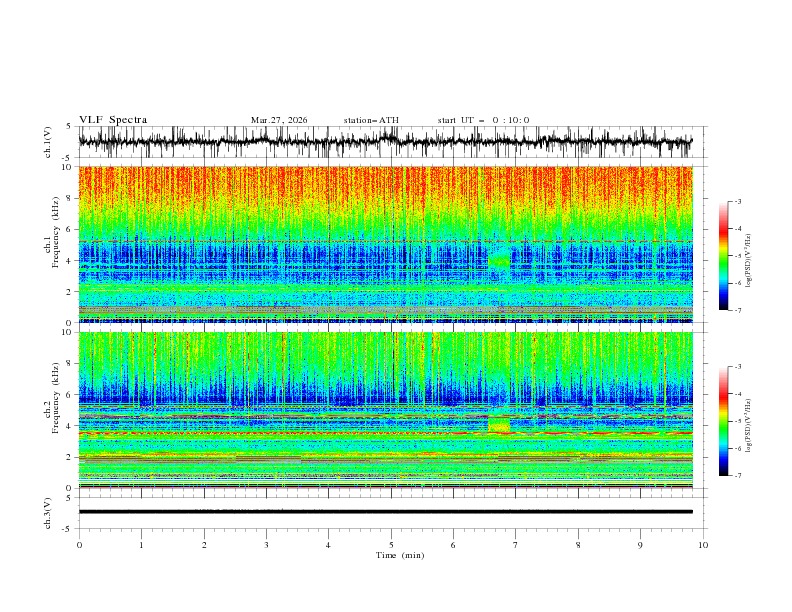Click the '-7' label on ch.2 colorbar

coord(737,476)
